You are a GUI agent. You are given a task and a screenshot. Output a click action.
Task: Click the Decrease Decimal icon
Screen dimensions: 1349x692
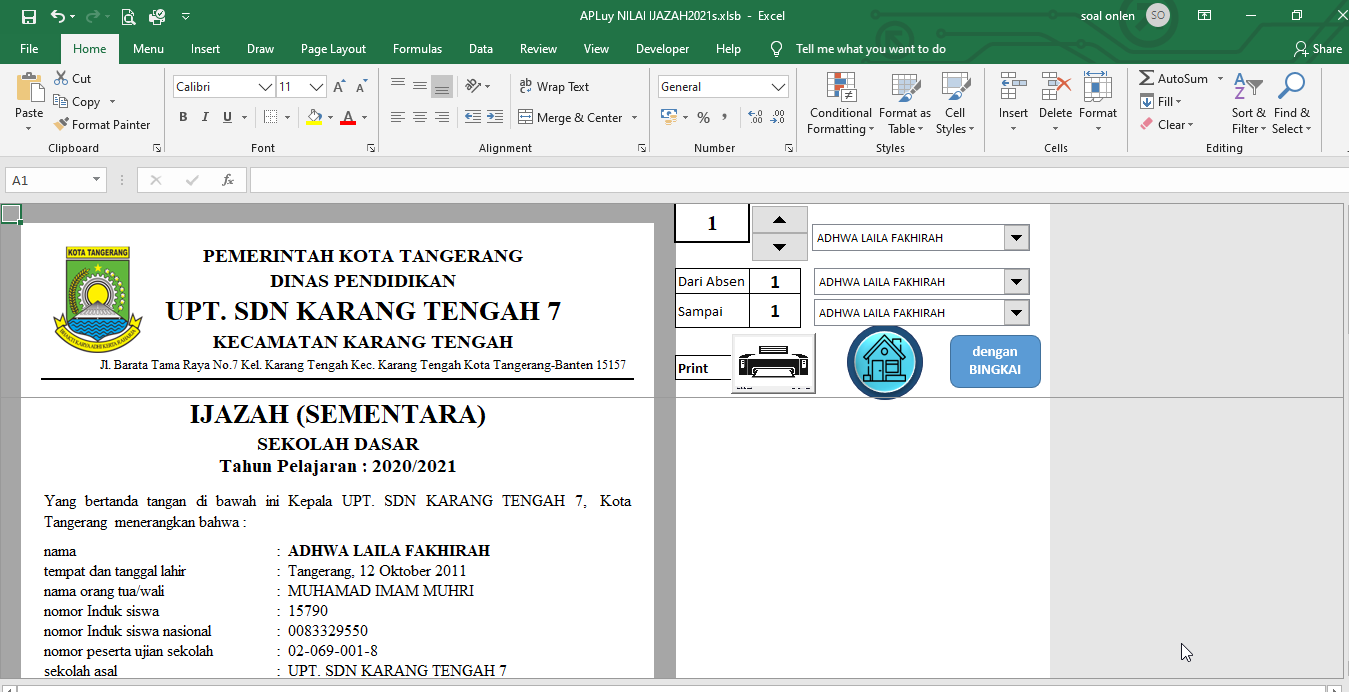pyautogui.click(x=777, y=117)
